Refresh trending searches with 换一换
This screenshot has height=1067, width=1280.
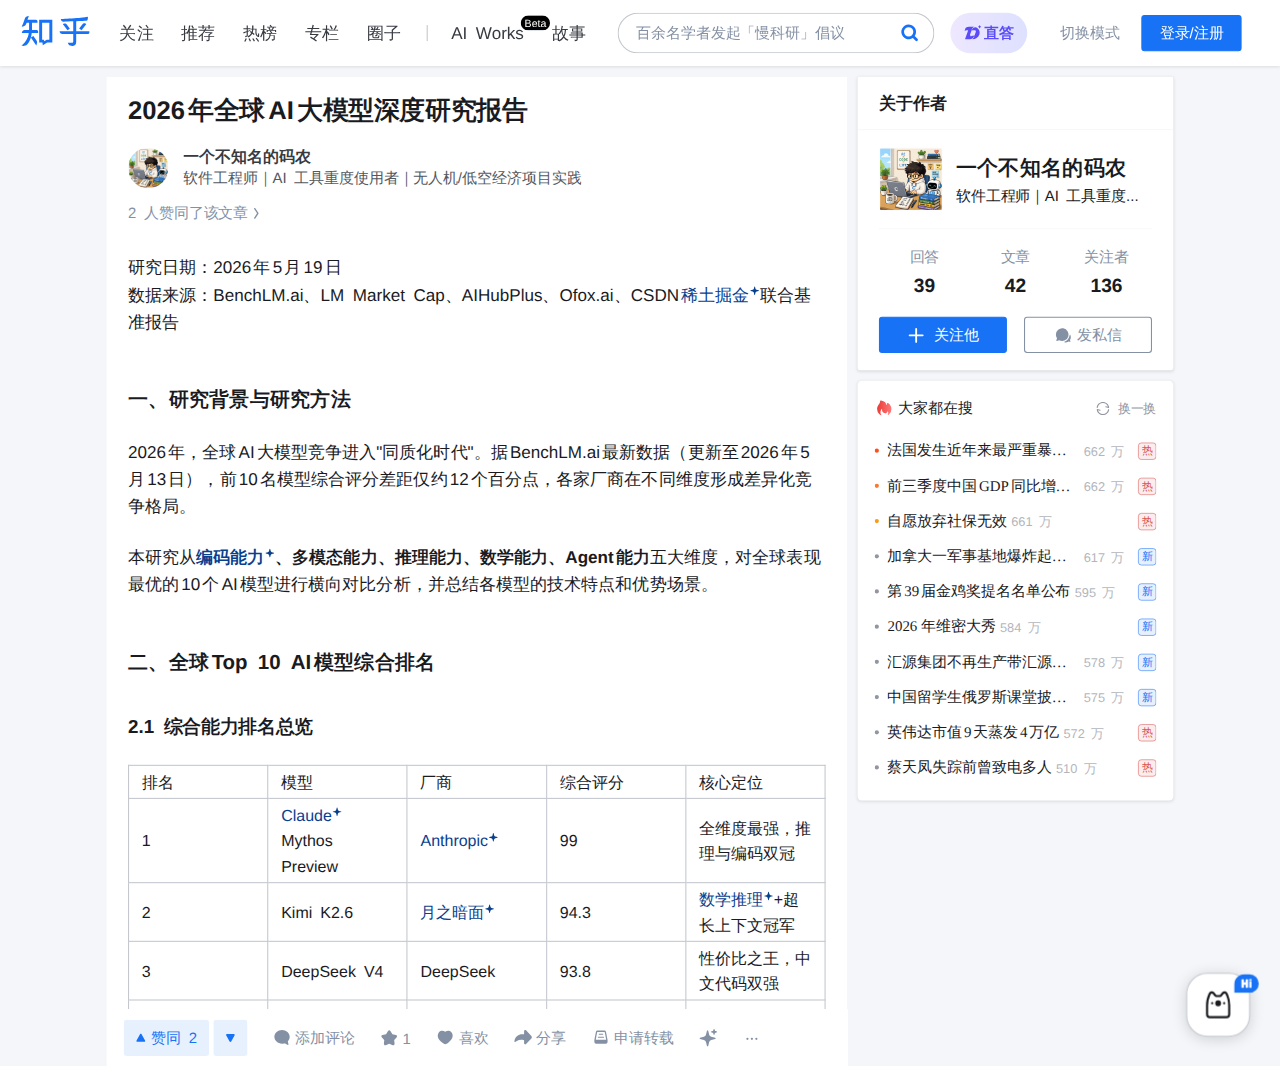(1126, 408)
